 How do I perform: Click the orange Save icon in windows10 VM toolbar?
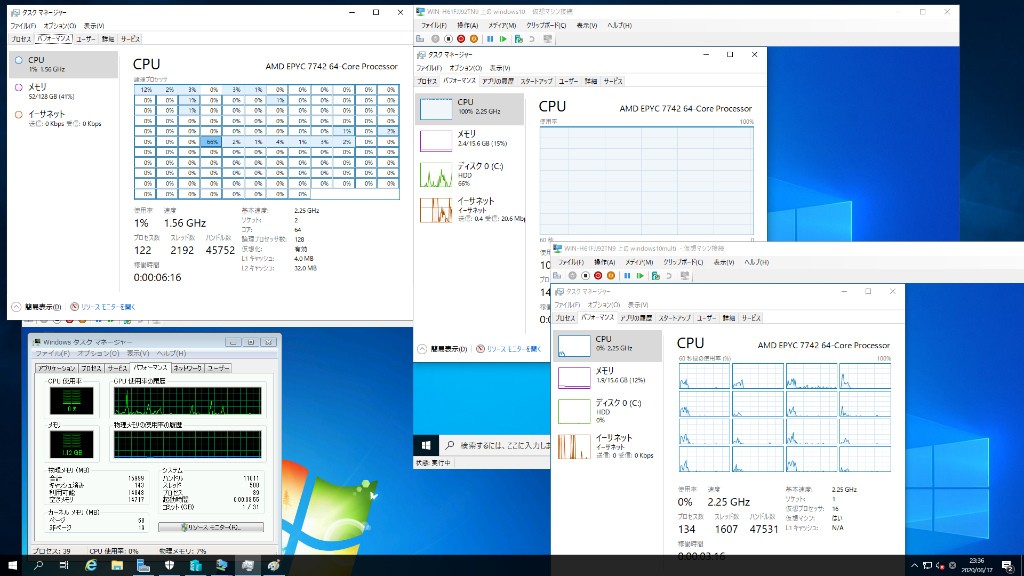pos(474,39)
